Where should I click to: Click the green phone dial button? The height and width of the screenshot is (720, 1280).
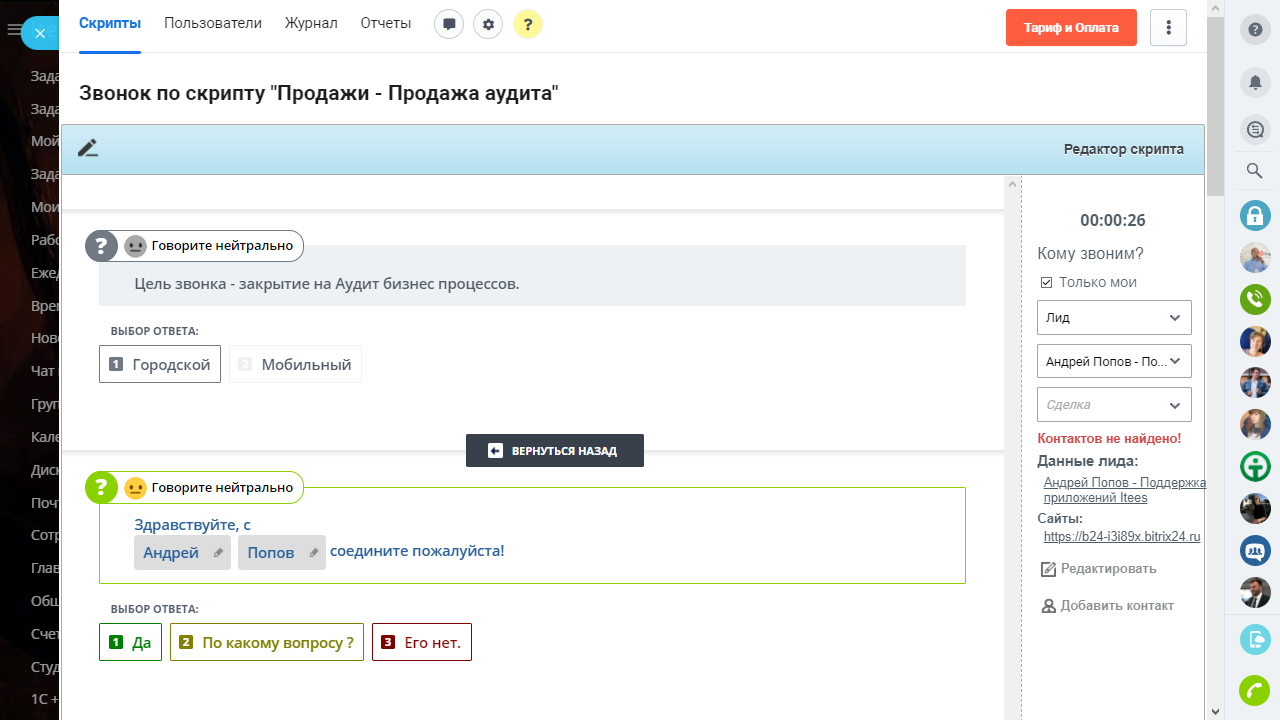pyautogui.click(x=1255, y=691)
